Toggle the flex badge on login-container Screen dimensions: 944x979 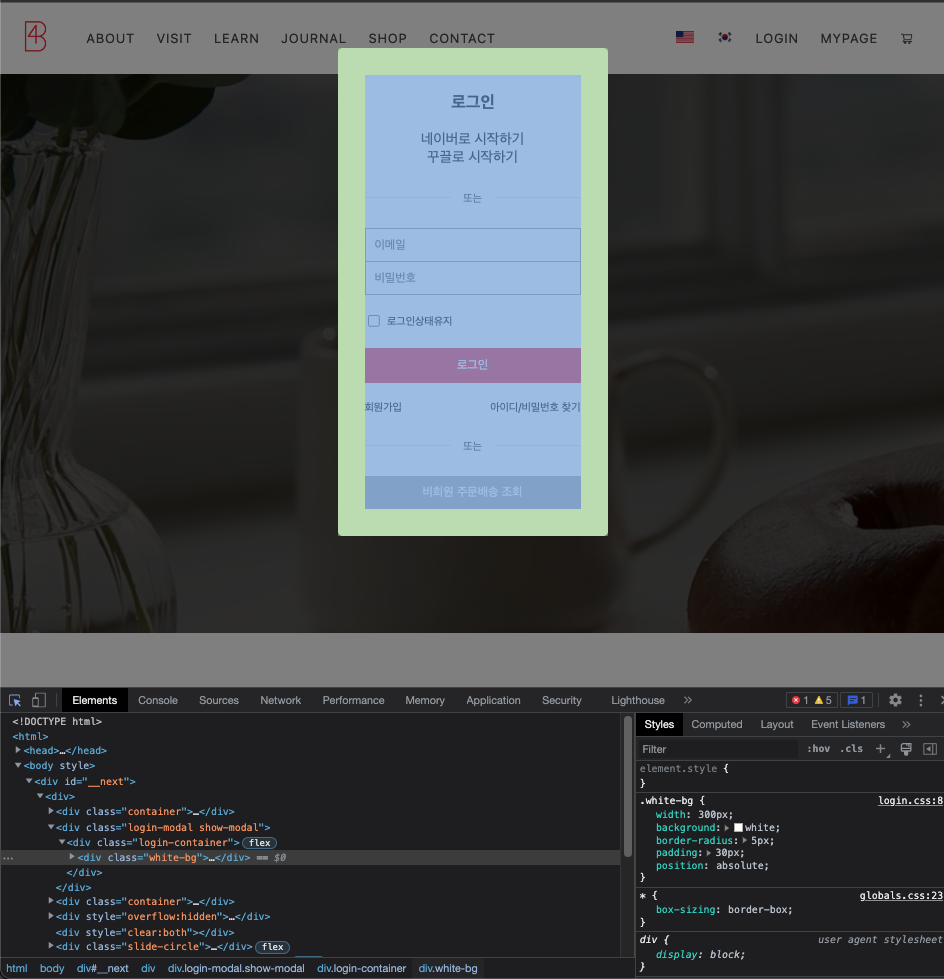[x=259, y=843]
